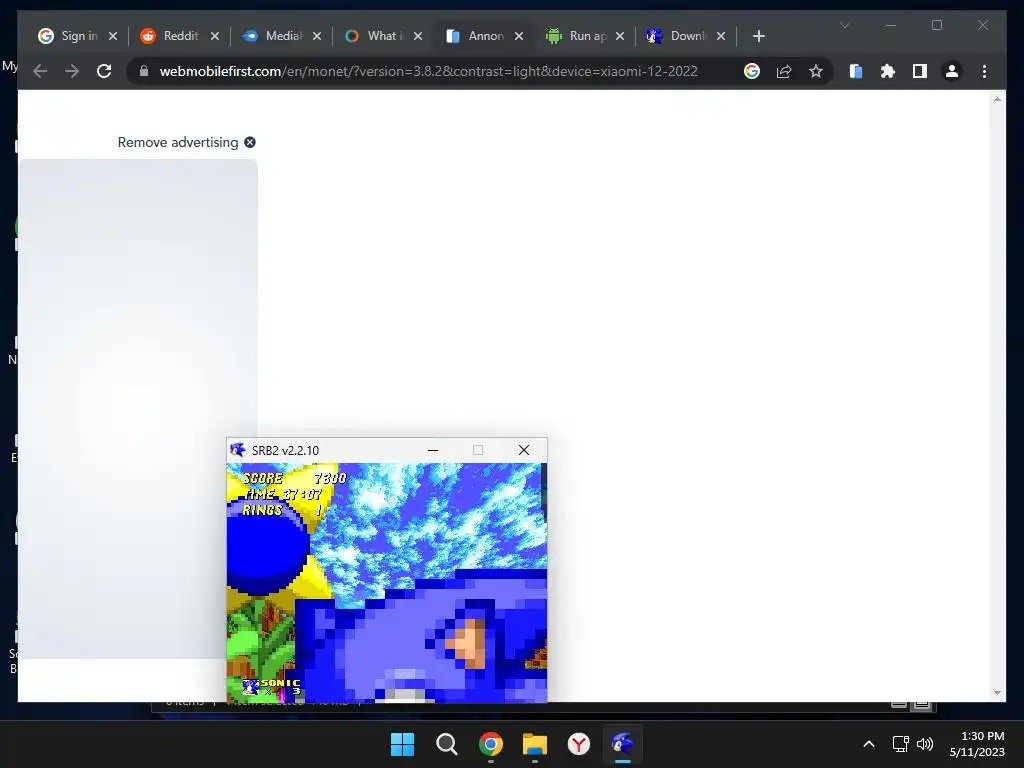1024x768 pixels.
Task: Open the Run apps Android tab
Action: coord(577,36)
